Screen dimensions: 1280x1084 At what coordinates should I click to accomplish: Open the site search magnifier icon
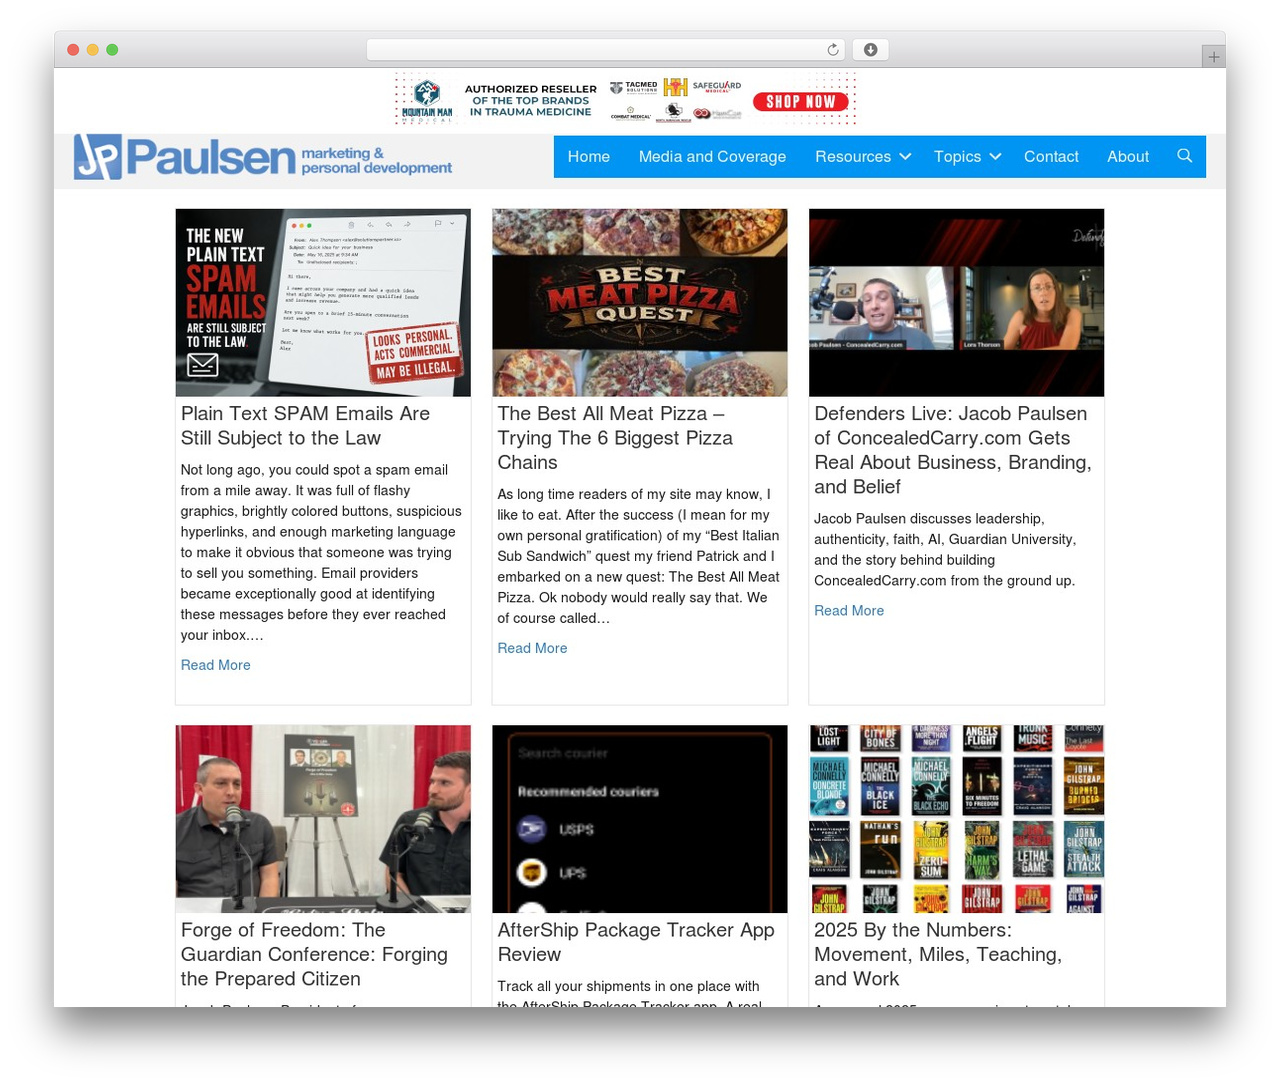[x=1185, y=156]
